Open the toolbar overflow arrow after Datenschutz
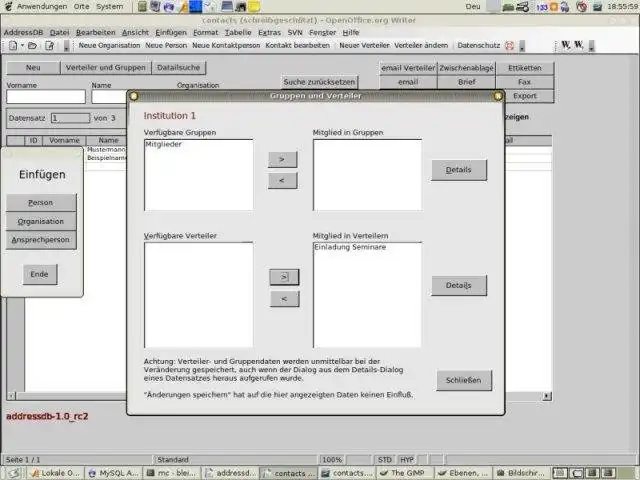640x480 pixels. 522,47
